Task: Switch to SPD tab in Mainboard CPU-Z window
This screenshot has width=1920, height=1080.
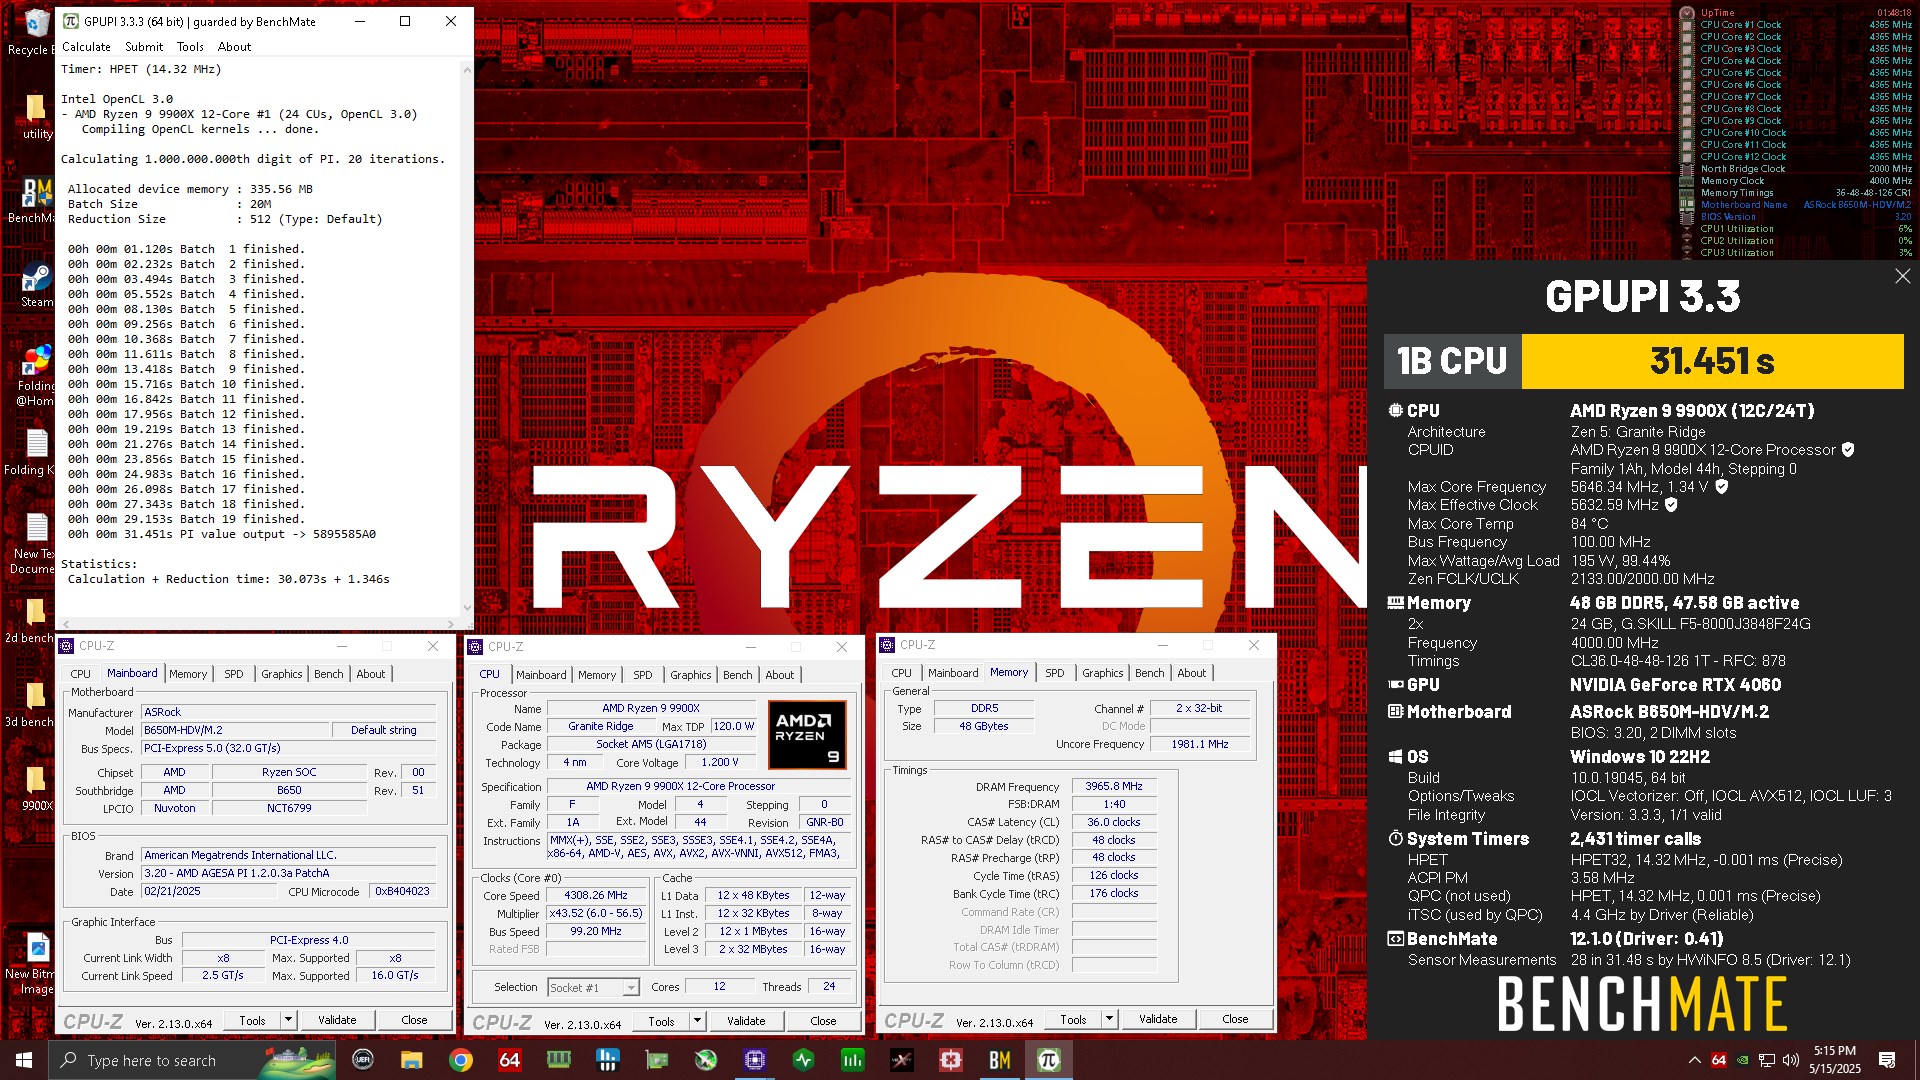Action: [234, 674]
